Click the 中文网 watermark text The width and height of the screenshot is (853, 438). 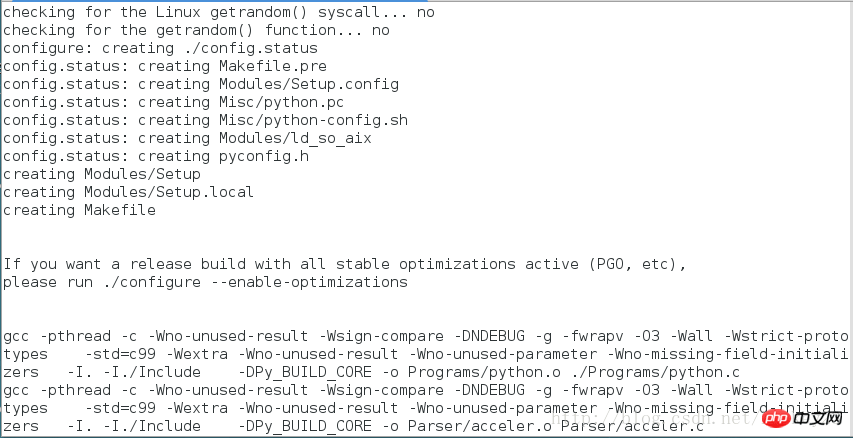[x=818, y=418]
